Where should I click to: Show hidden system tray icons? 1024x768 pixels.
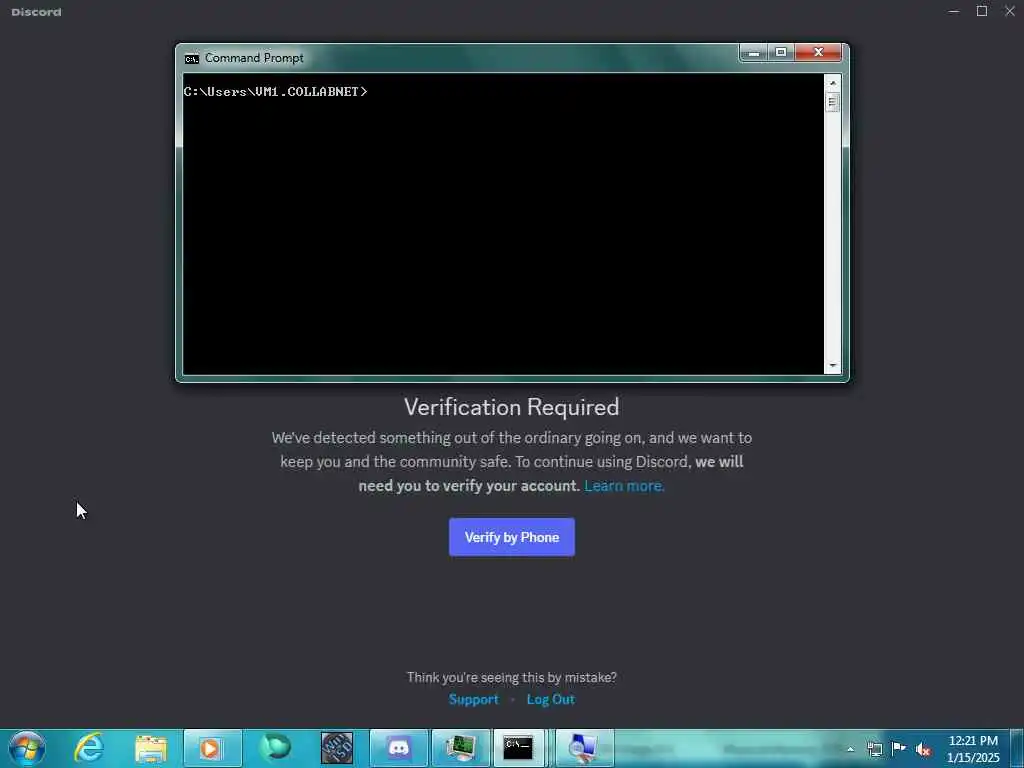pyautogui.click(x=850, y=749)
